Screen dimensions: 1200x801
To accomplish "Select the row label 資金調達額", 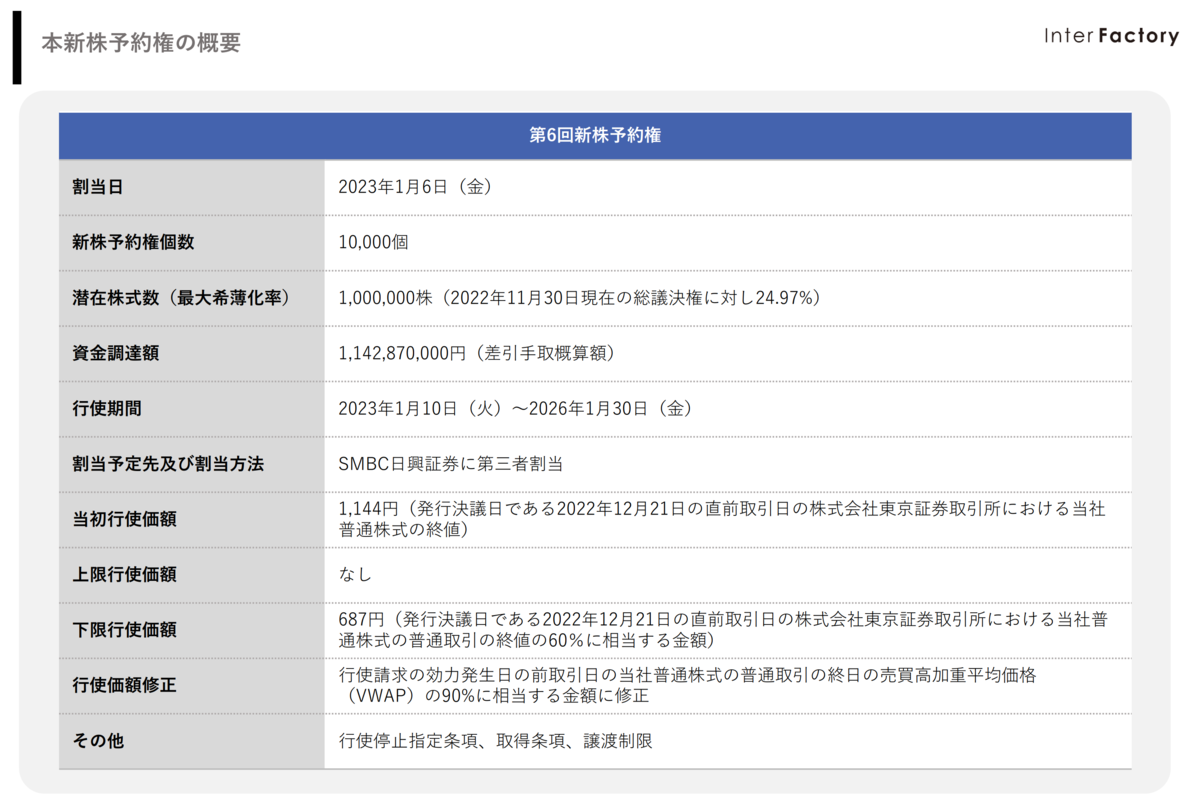I will [115, 353].
